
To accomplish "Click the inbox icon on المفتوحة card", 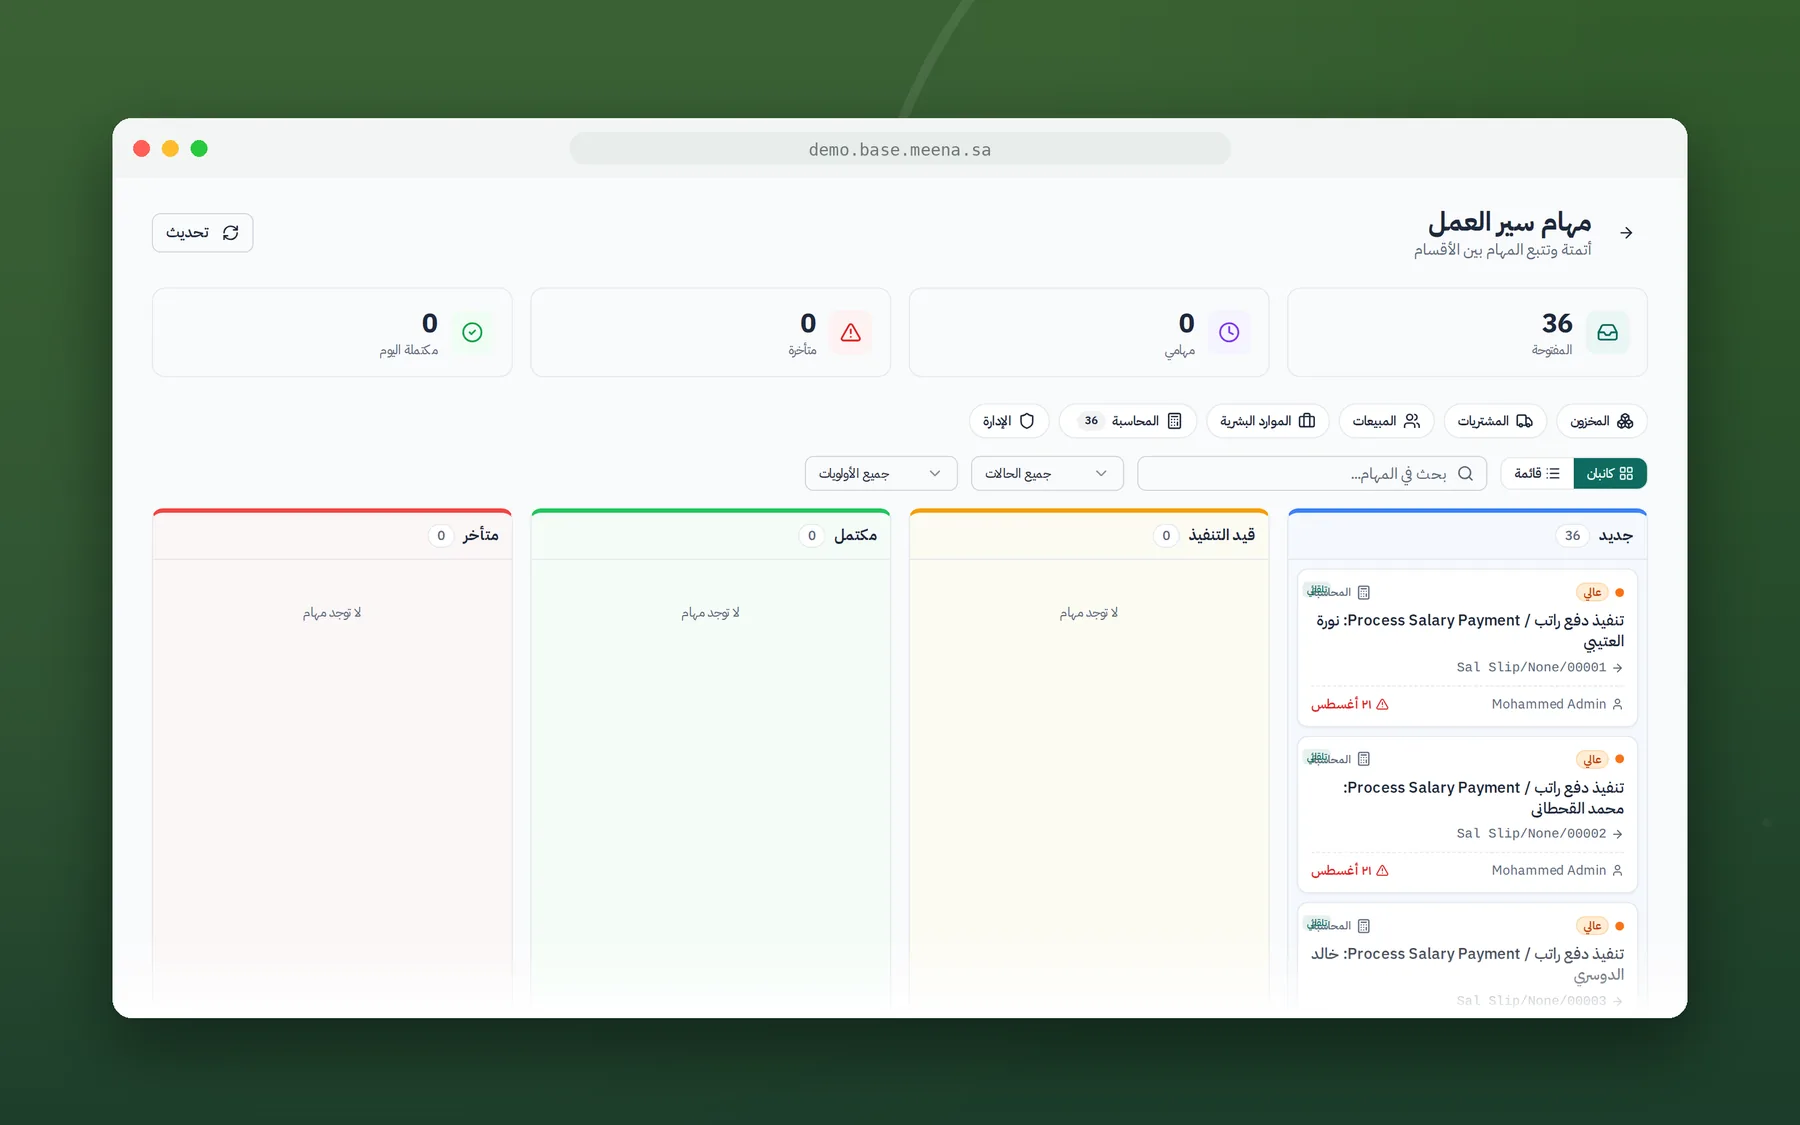I will 1607,333.
